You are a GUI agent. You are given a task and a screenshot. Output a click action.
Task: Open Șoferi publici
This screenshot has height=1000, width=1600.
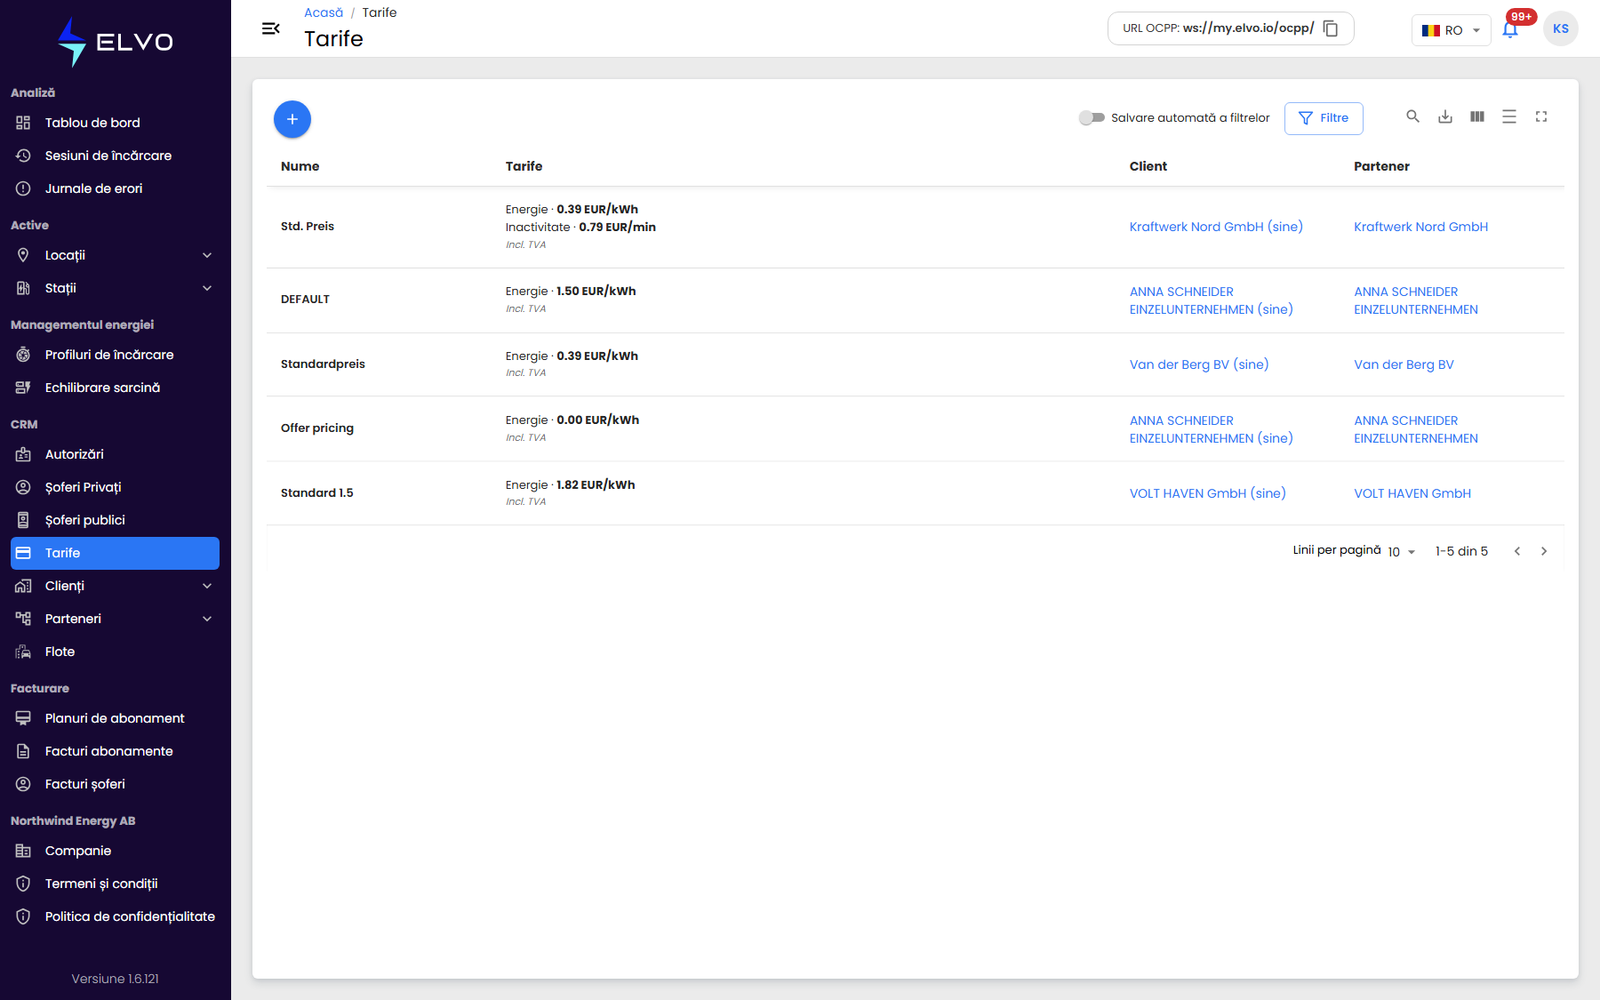[115, 520]
